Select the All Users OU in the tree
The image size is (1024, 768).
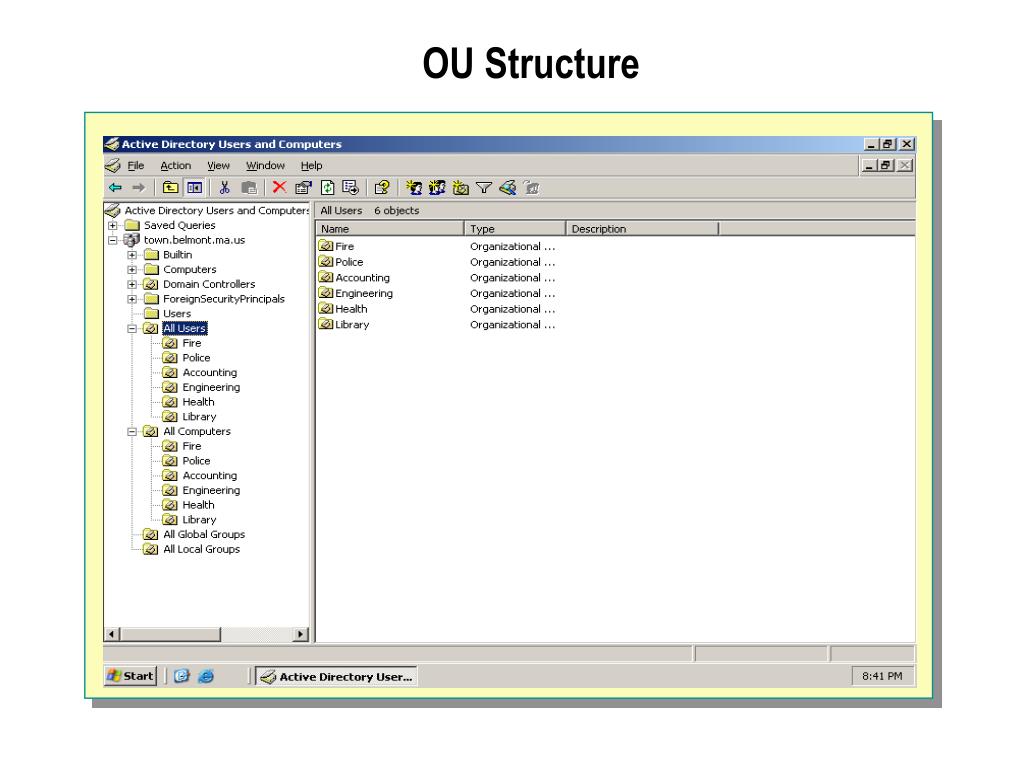point(185,328)
